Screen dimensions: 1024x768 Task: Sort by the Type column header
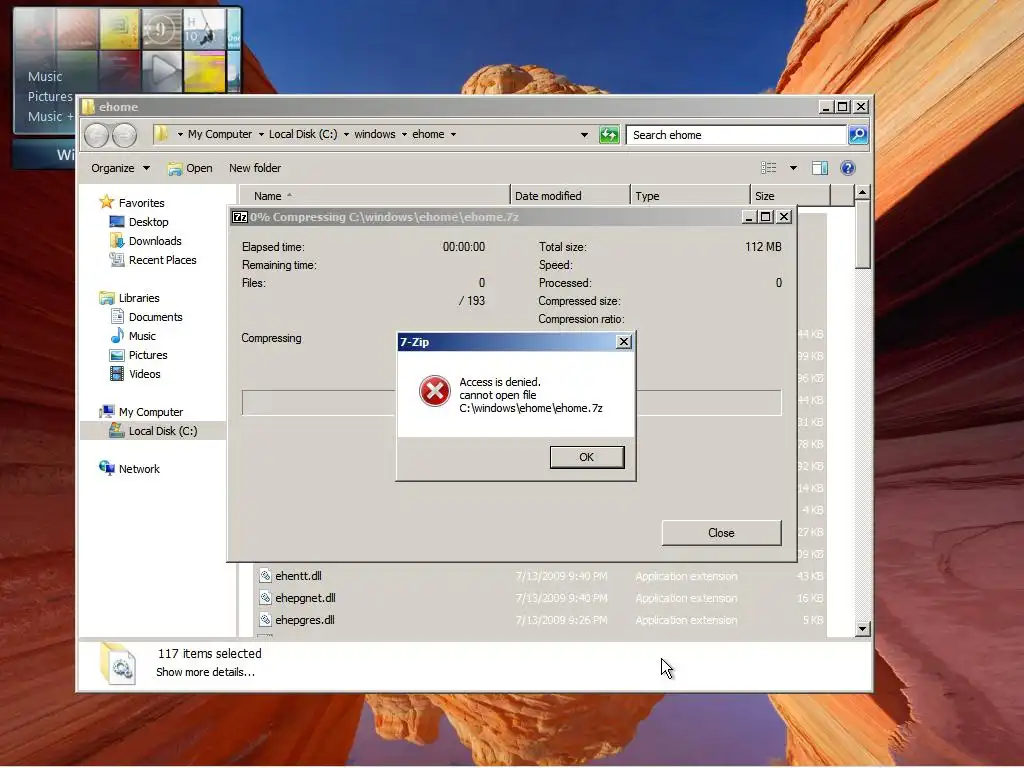point(690,196)
